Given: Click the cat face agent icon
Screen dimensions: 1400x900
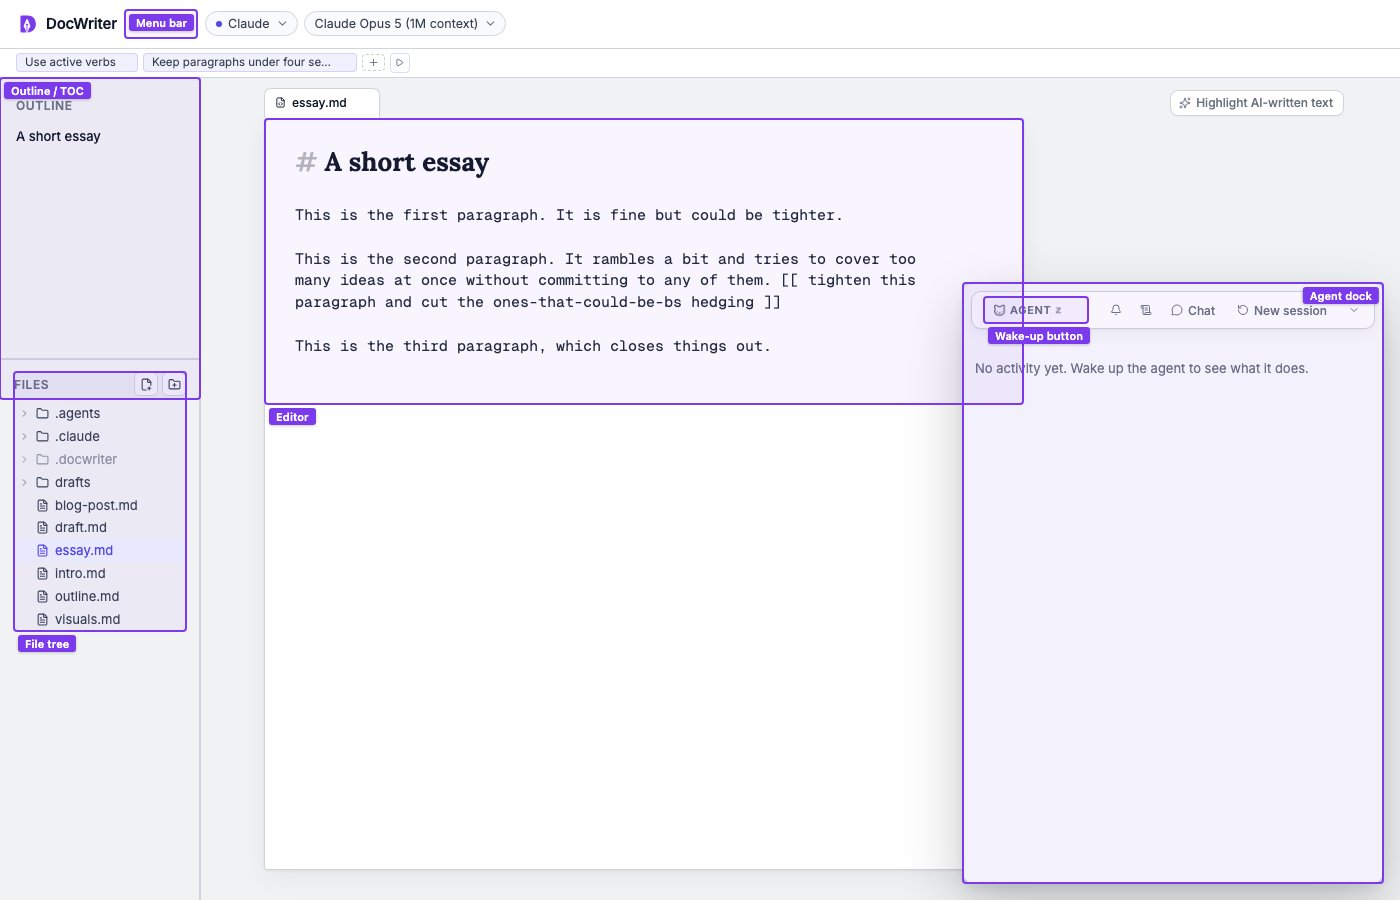Looking at the screenshot, I should point(999,311).
